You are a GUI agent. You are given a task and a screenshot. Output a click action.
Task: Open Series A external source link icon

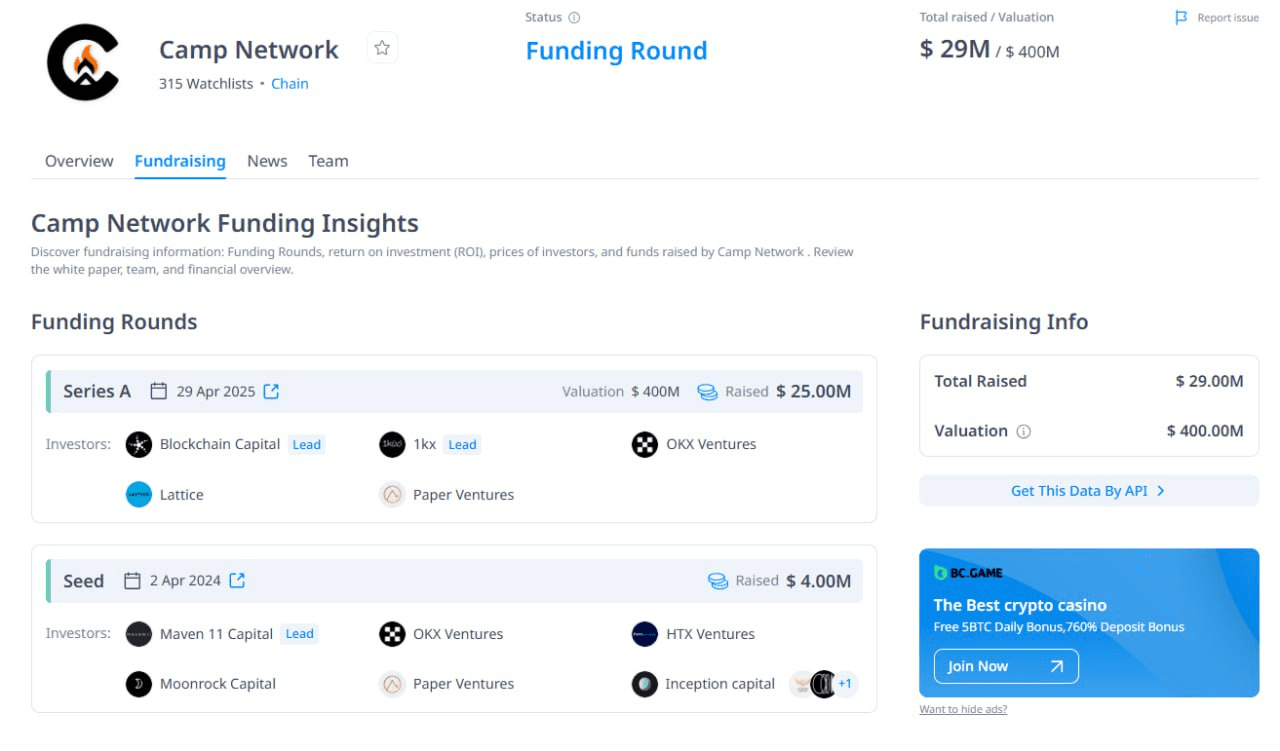tap(271, 391)
